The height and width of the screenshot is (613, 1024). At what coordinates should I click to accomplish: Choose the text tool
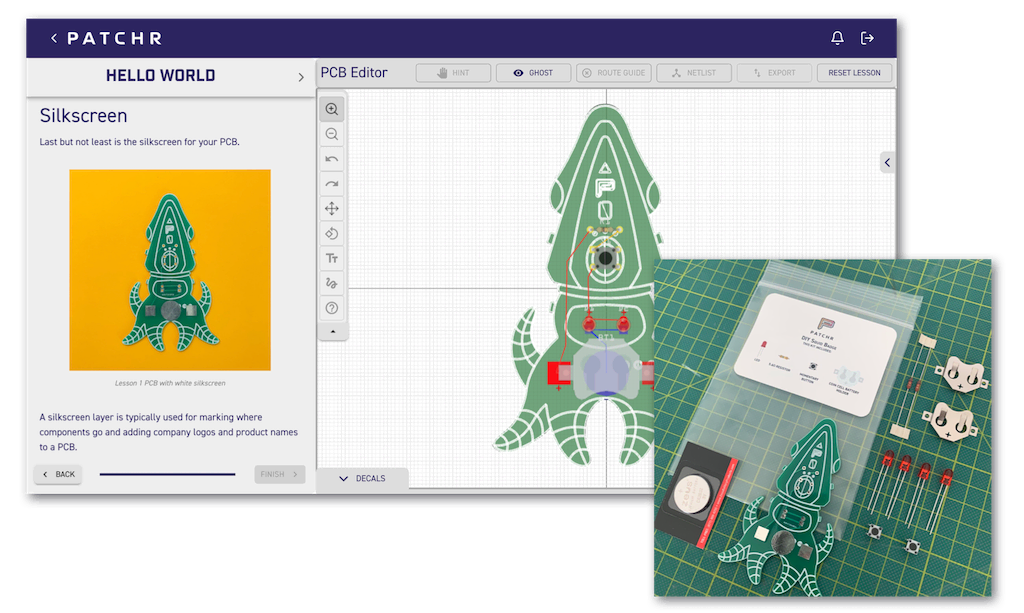[x=332, y=259]
